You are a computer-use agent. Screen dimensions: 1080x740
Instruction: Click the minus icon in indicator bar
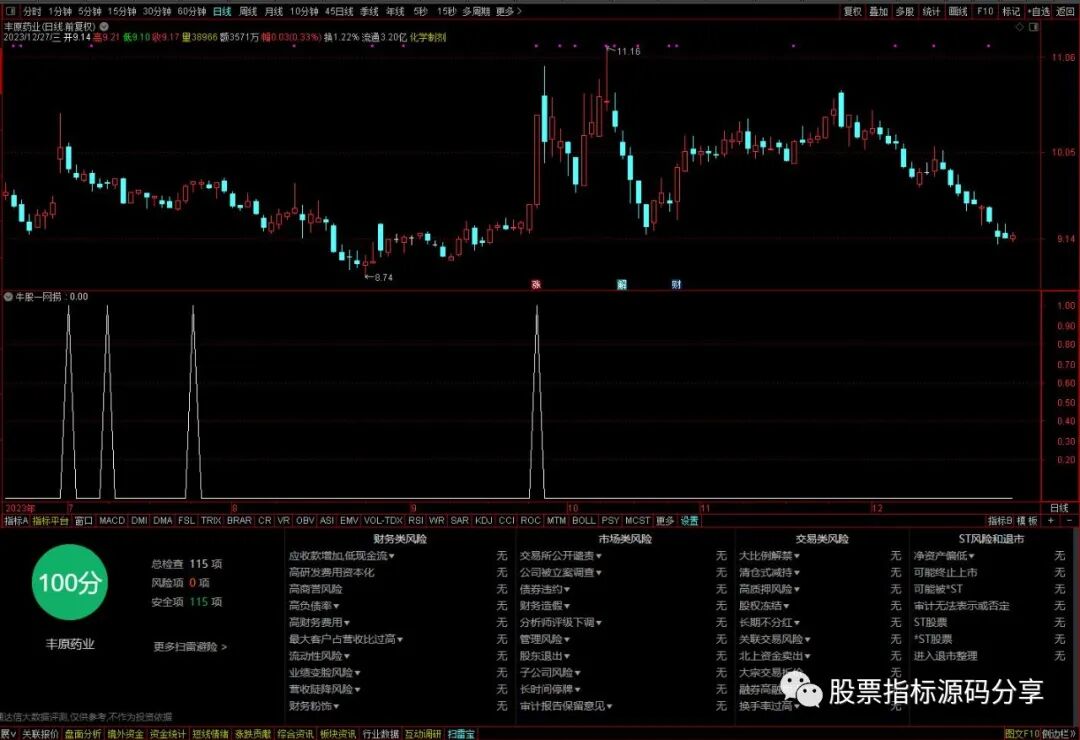[x=1068, y=521]
